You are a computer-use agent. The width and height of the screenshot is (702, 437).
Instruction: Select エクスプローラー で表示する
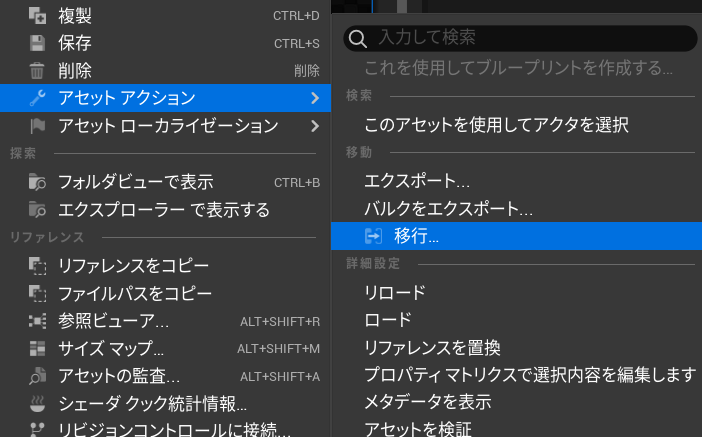pos(165,210)
